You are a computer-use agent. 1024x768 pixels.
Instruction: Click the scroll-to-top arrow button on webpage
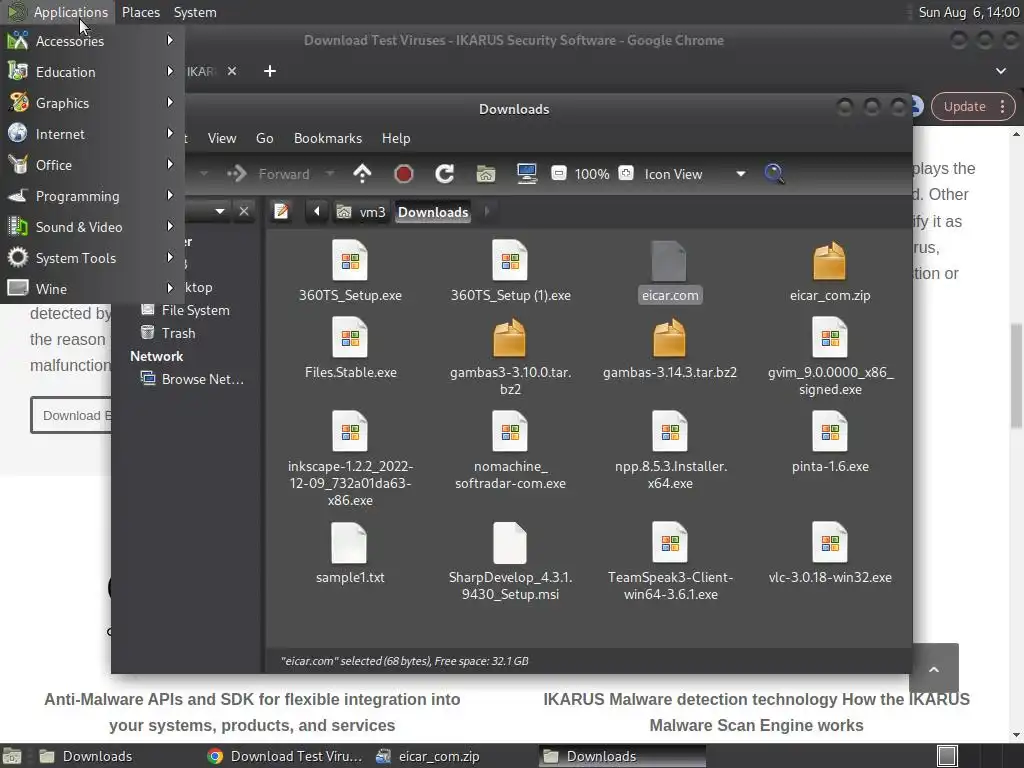pyautogui.click(x=934, y=669)
